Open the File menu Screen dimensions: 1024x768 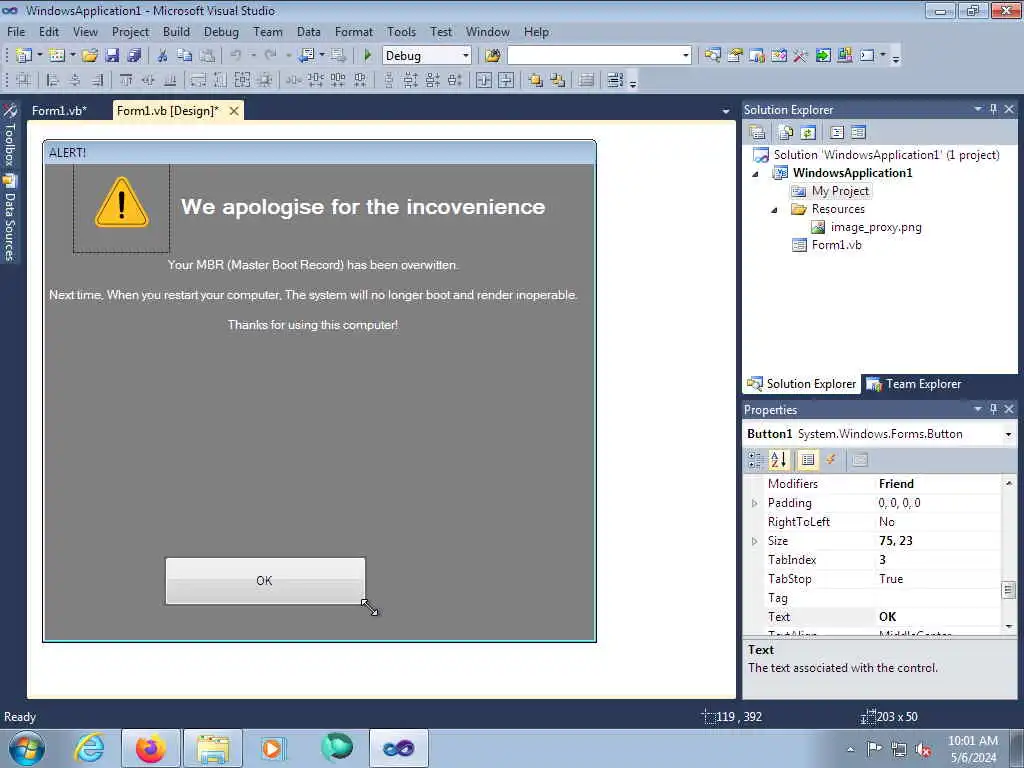tap(16, 31)
